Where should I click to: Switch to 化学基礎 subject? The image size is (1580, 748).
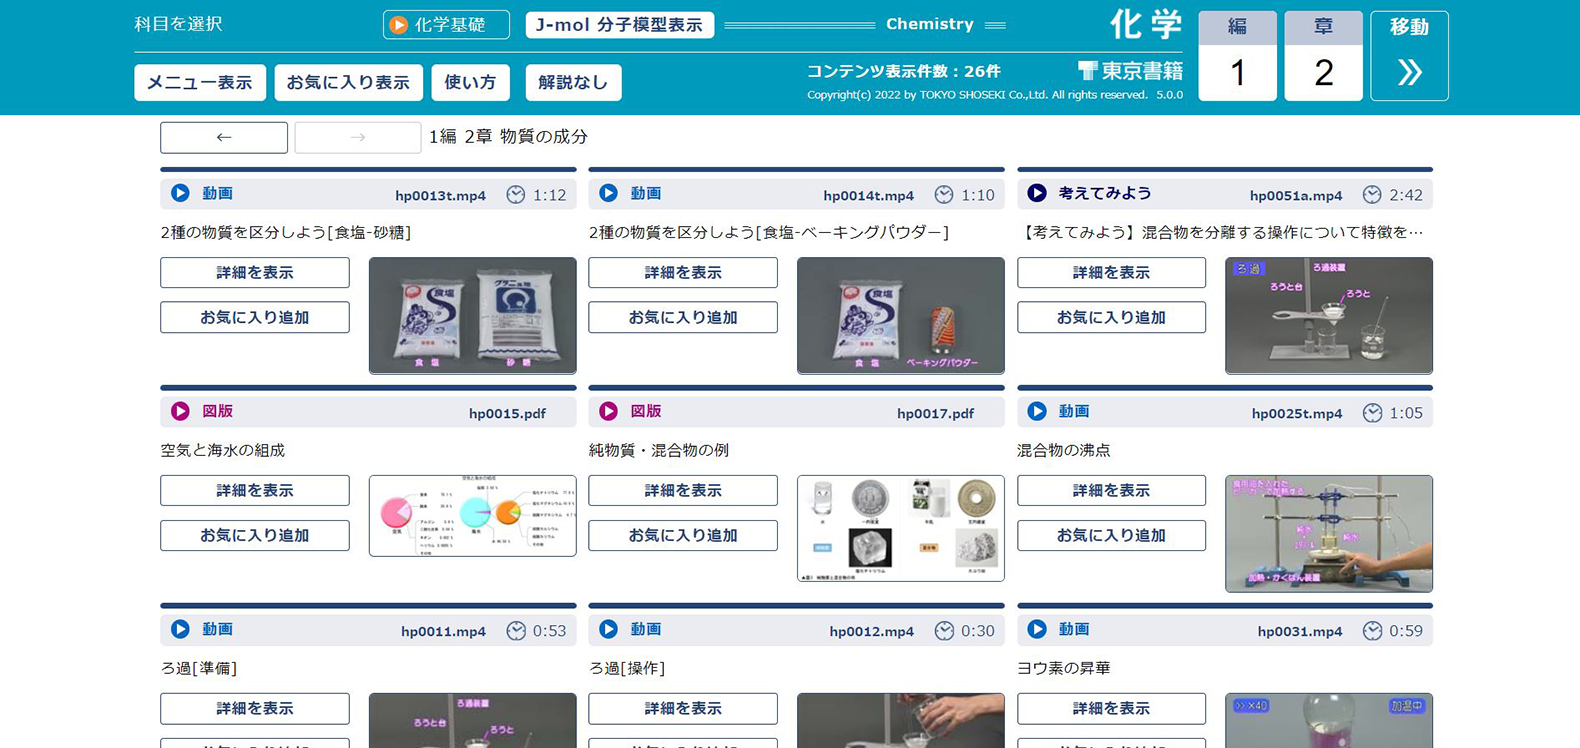click(x=446, y=25)
